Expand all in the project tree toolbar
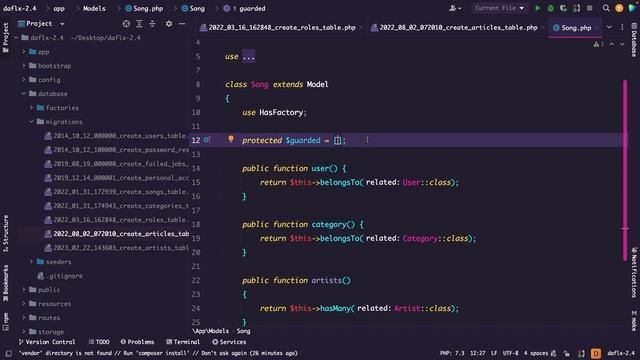This screenshot has height=360, width=640. click(139, 24)
